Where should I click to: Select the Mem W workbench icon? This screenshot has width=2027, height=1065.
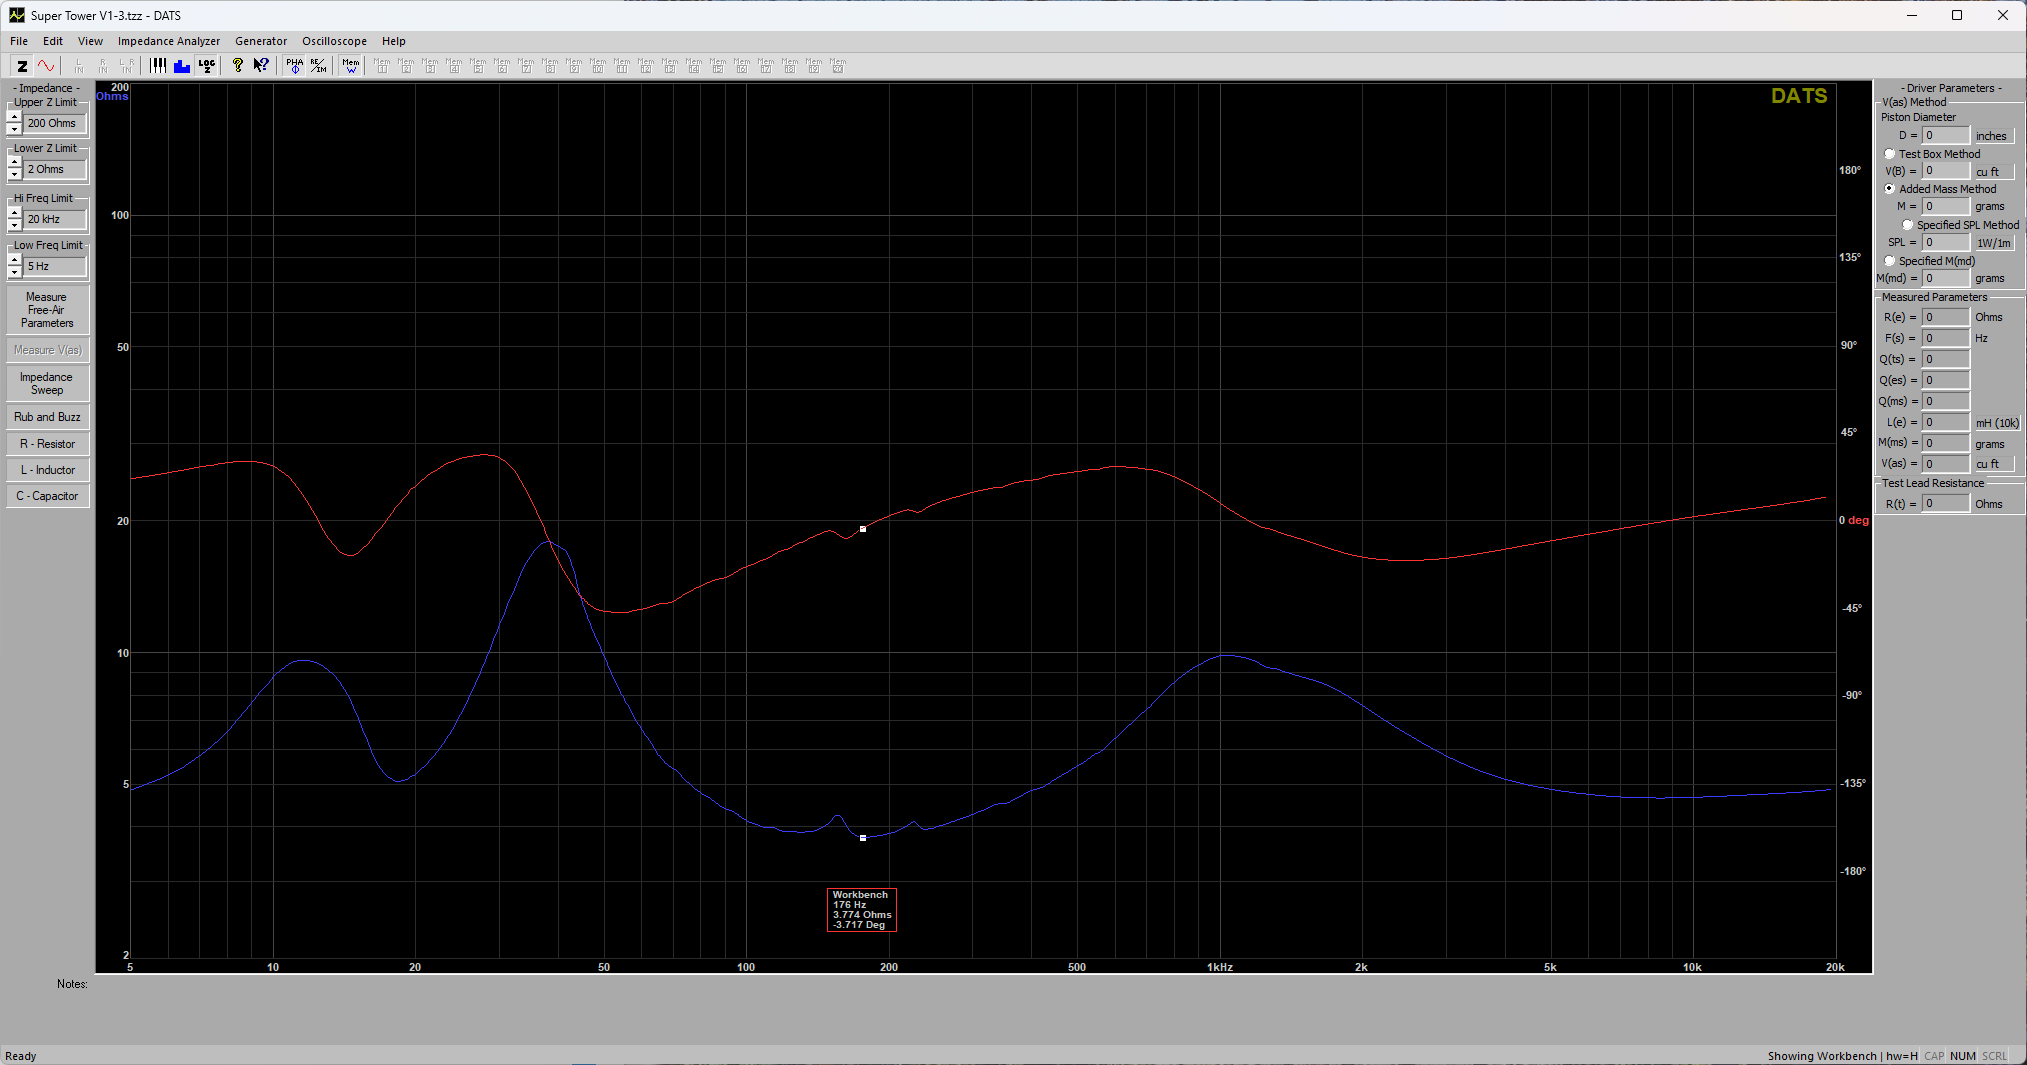pyautogui.click(x=350, y=66)
